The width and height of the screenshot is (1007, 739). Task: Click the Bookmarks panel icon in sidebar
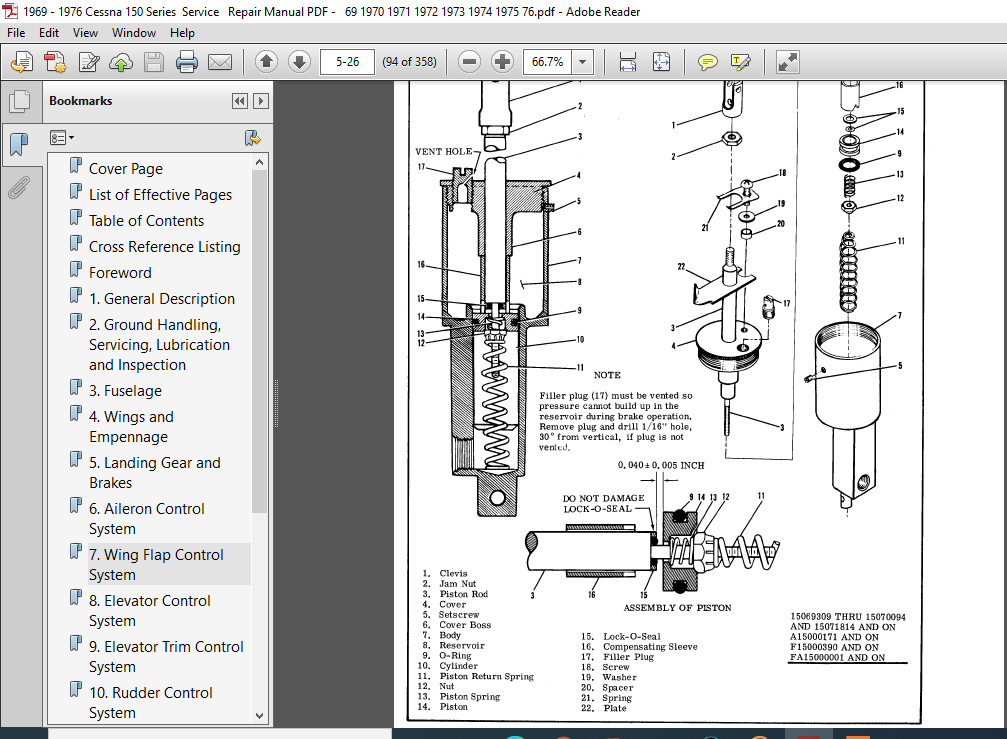point(20,144)
